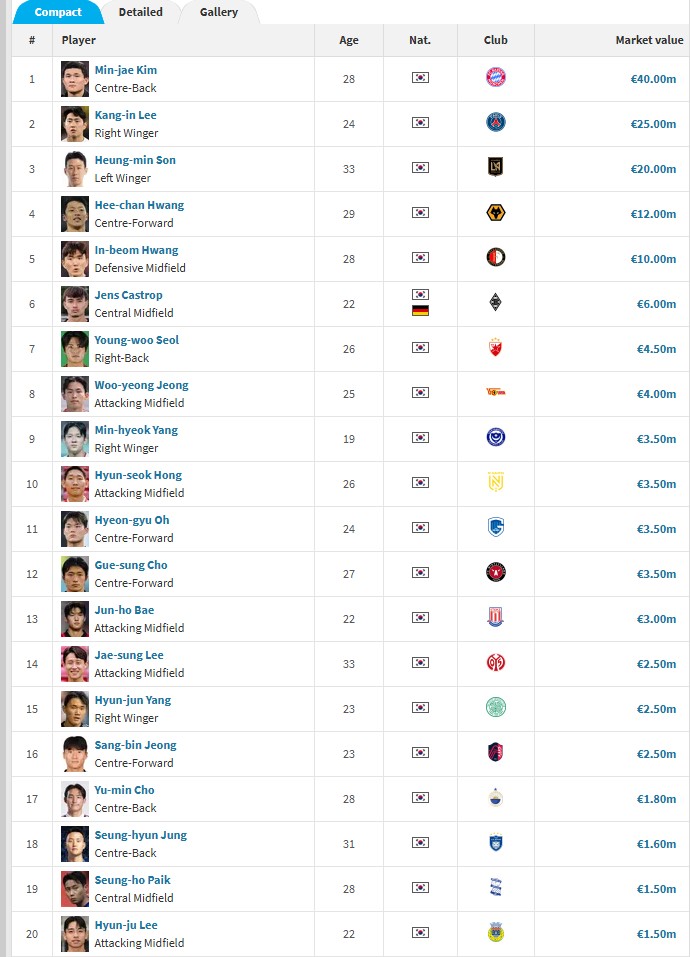Select the Compact tab

(x=58, y=12)
